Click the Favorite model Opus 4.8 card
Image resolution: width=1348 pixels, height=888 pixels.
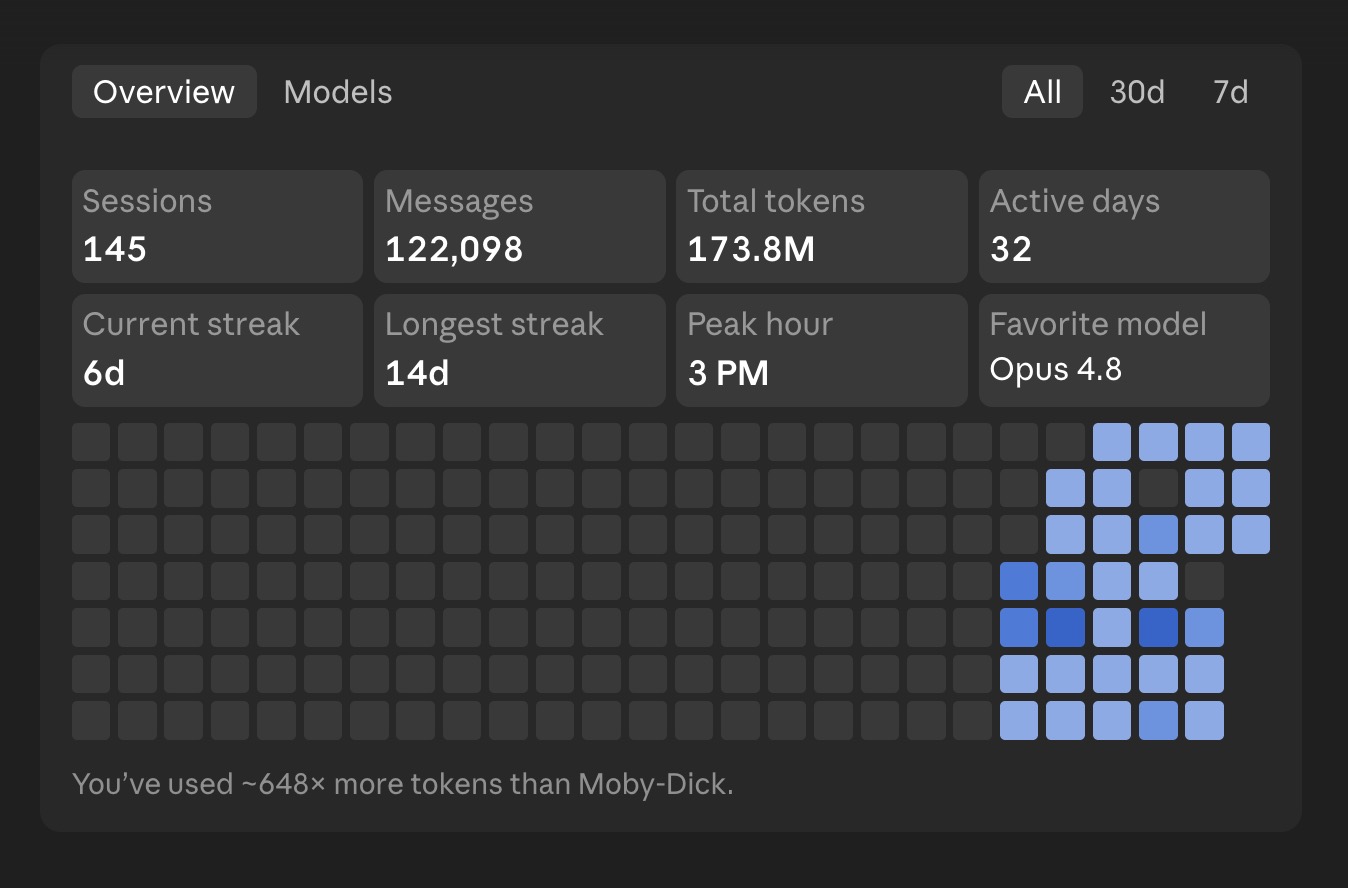(1124, 350)
